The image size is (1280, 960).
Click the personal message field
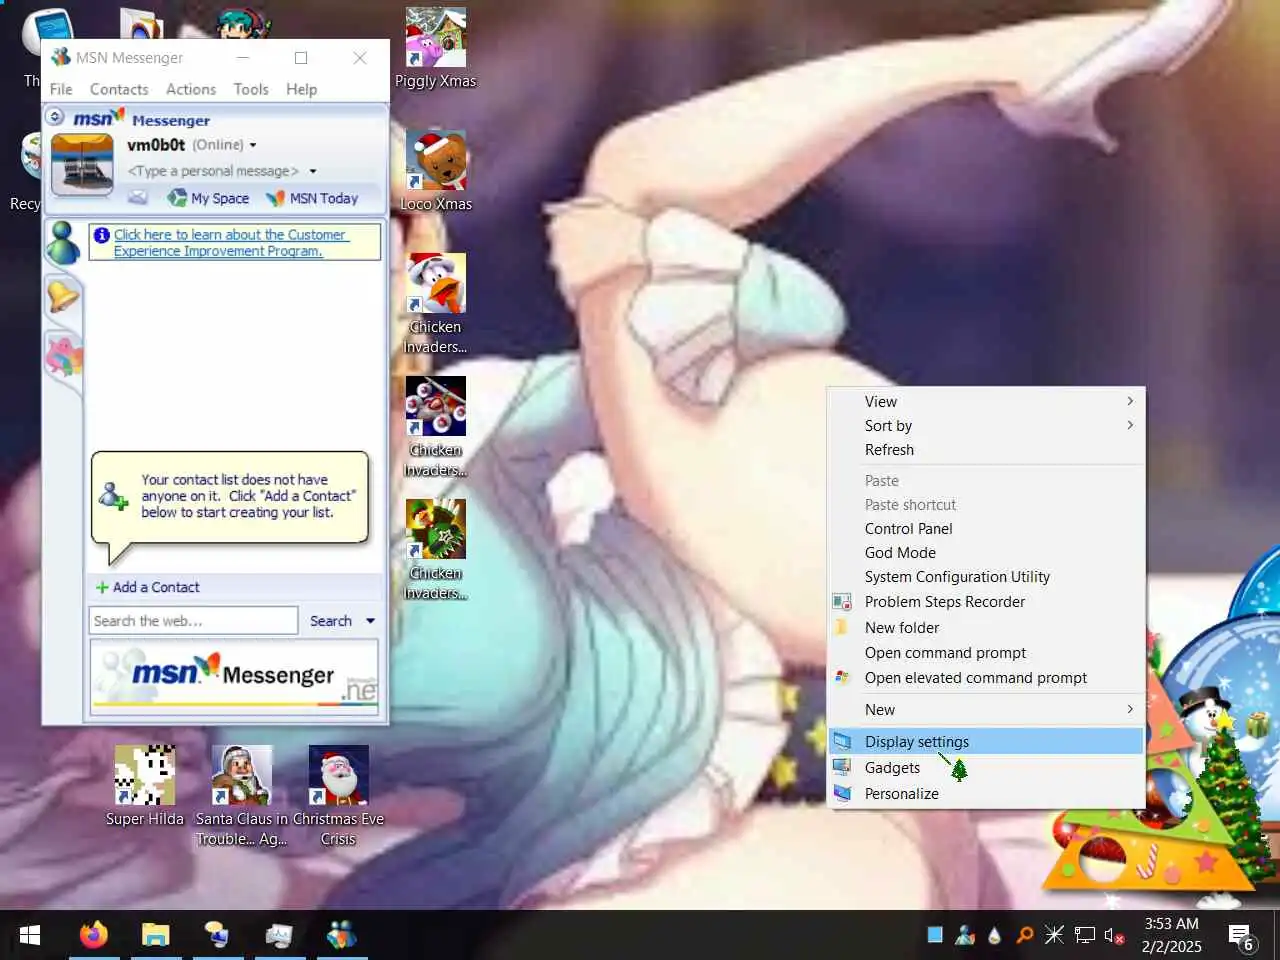(x=212, y=171)
